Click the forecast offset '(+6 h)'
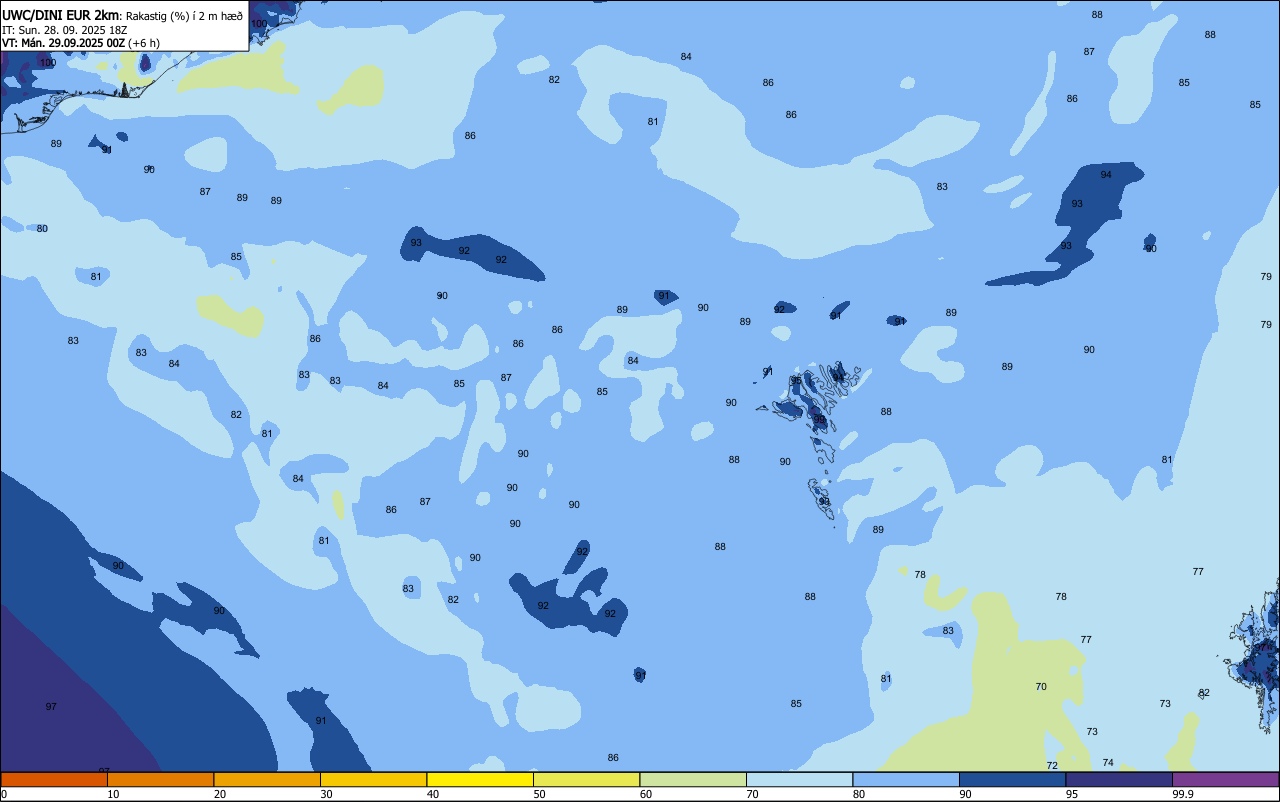 144,43
